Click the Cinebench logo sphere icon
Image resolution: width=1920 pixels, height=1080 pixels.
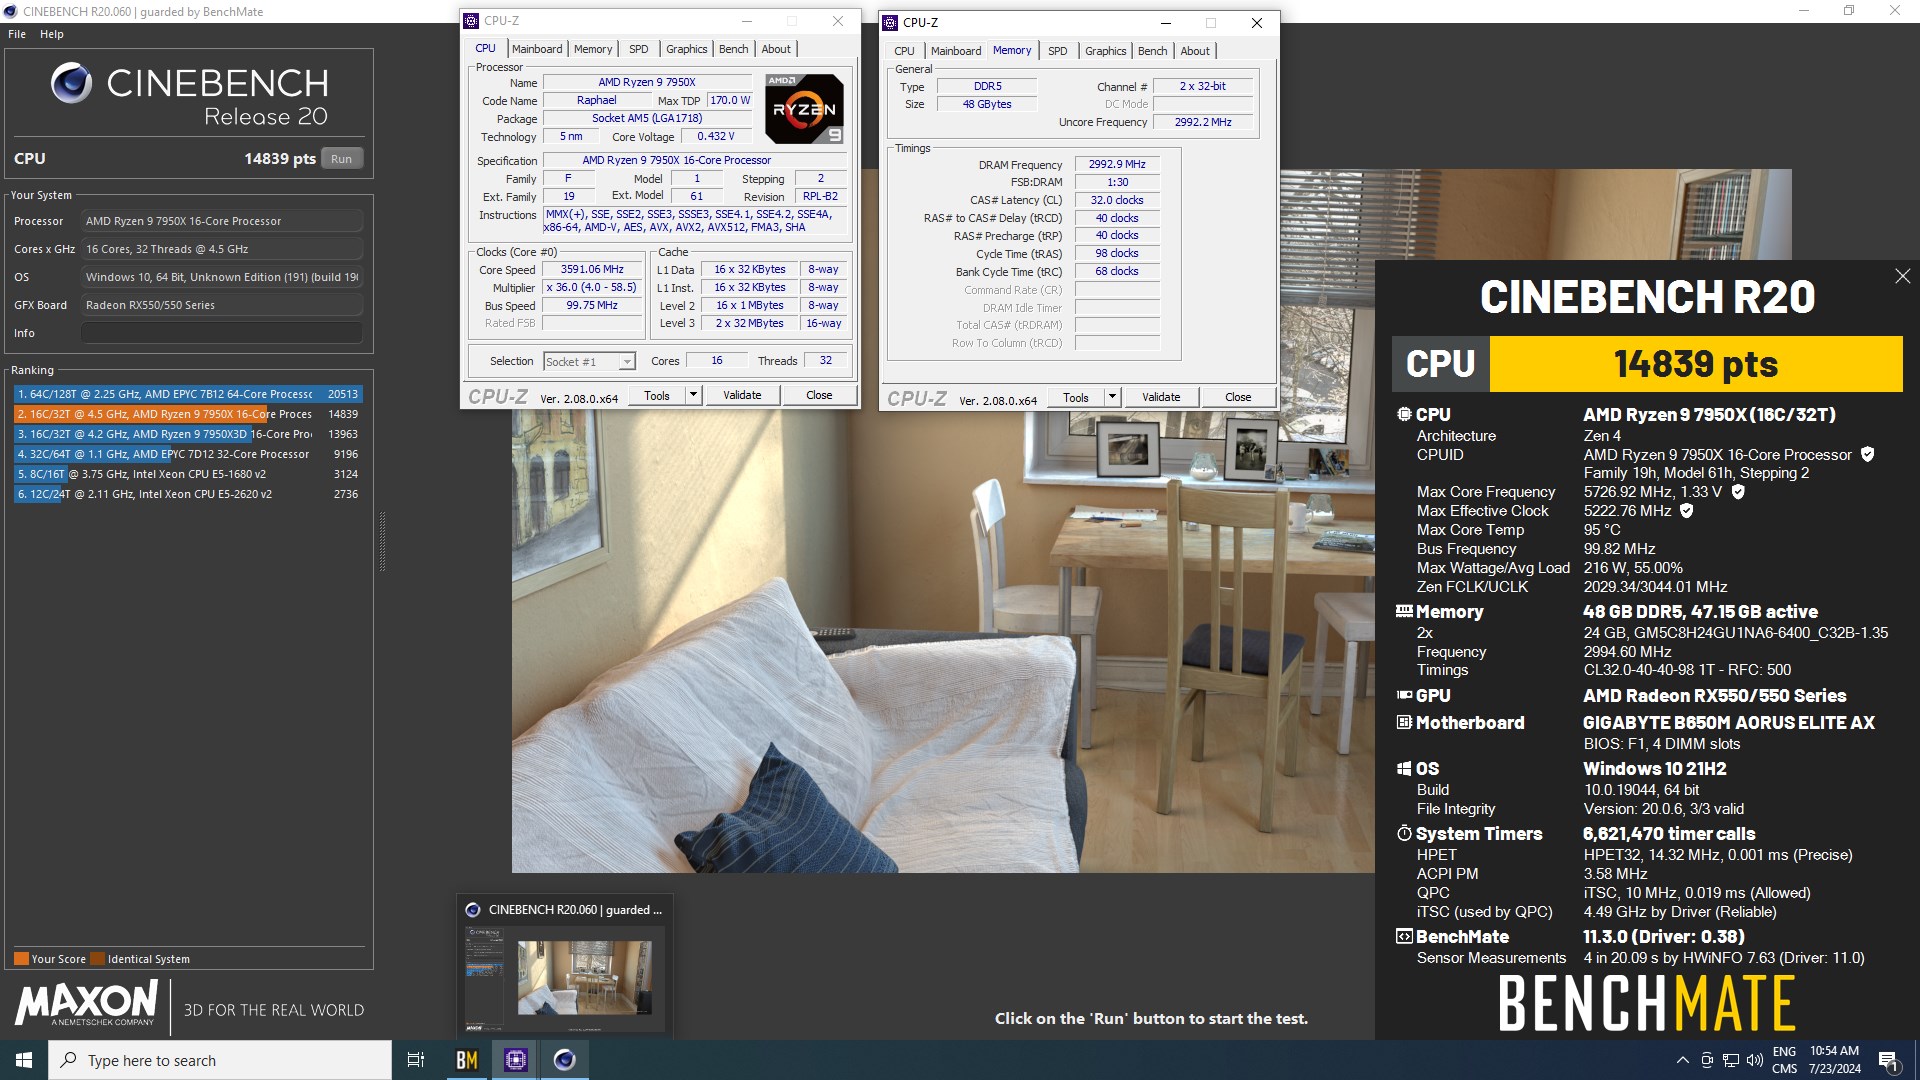click(71, 83)
